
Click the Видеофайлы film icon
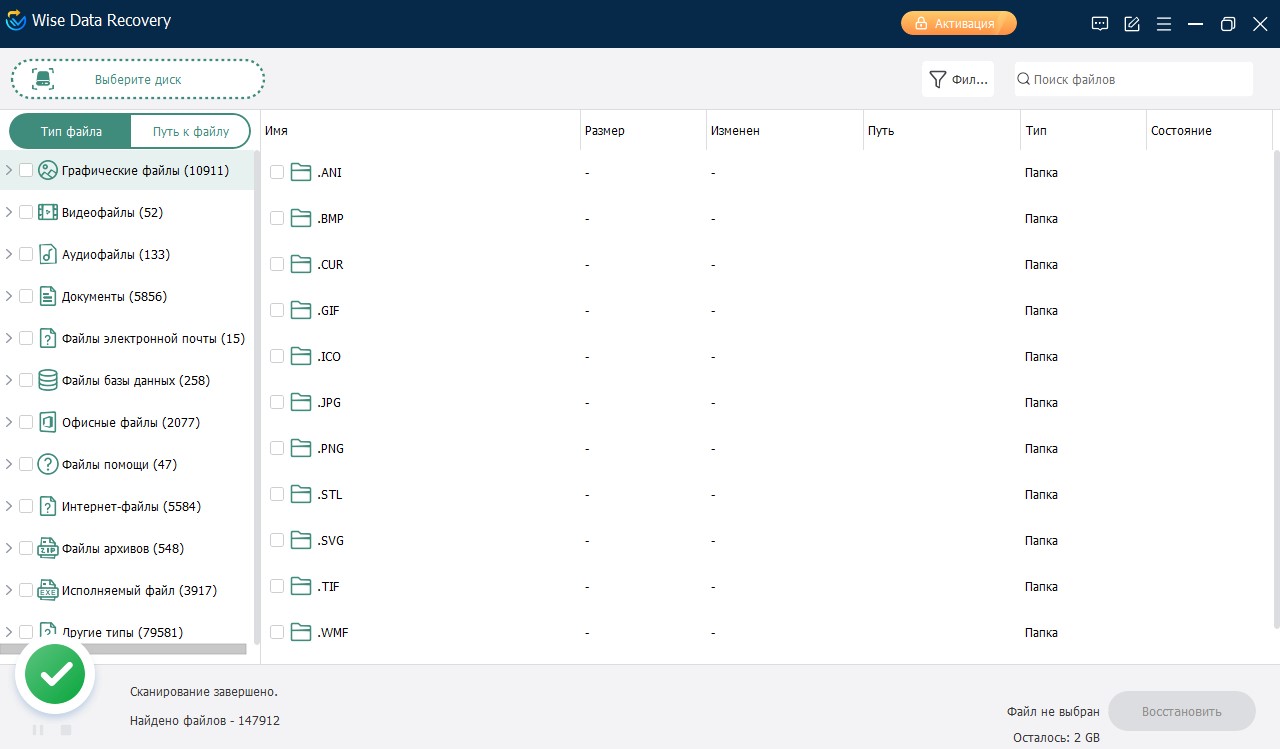(48, 213)
